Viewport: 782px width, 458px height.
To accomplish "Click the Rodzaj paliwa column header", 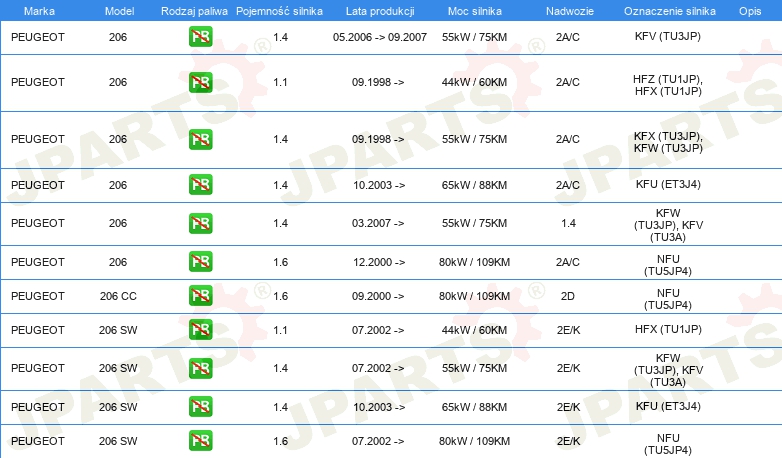I will (x=194, y=11).
